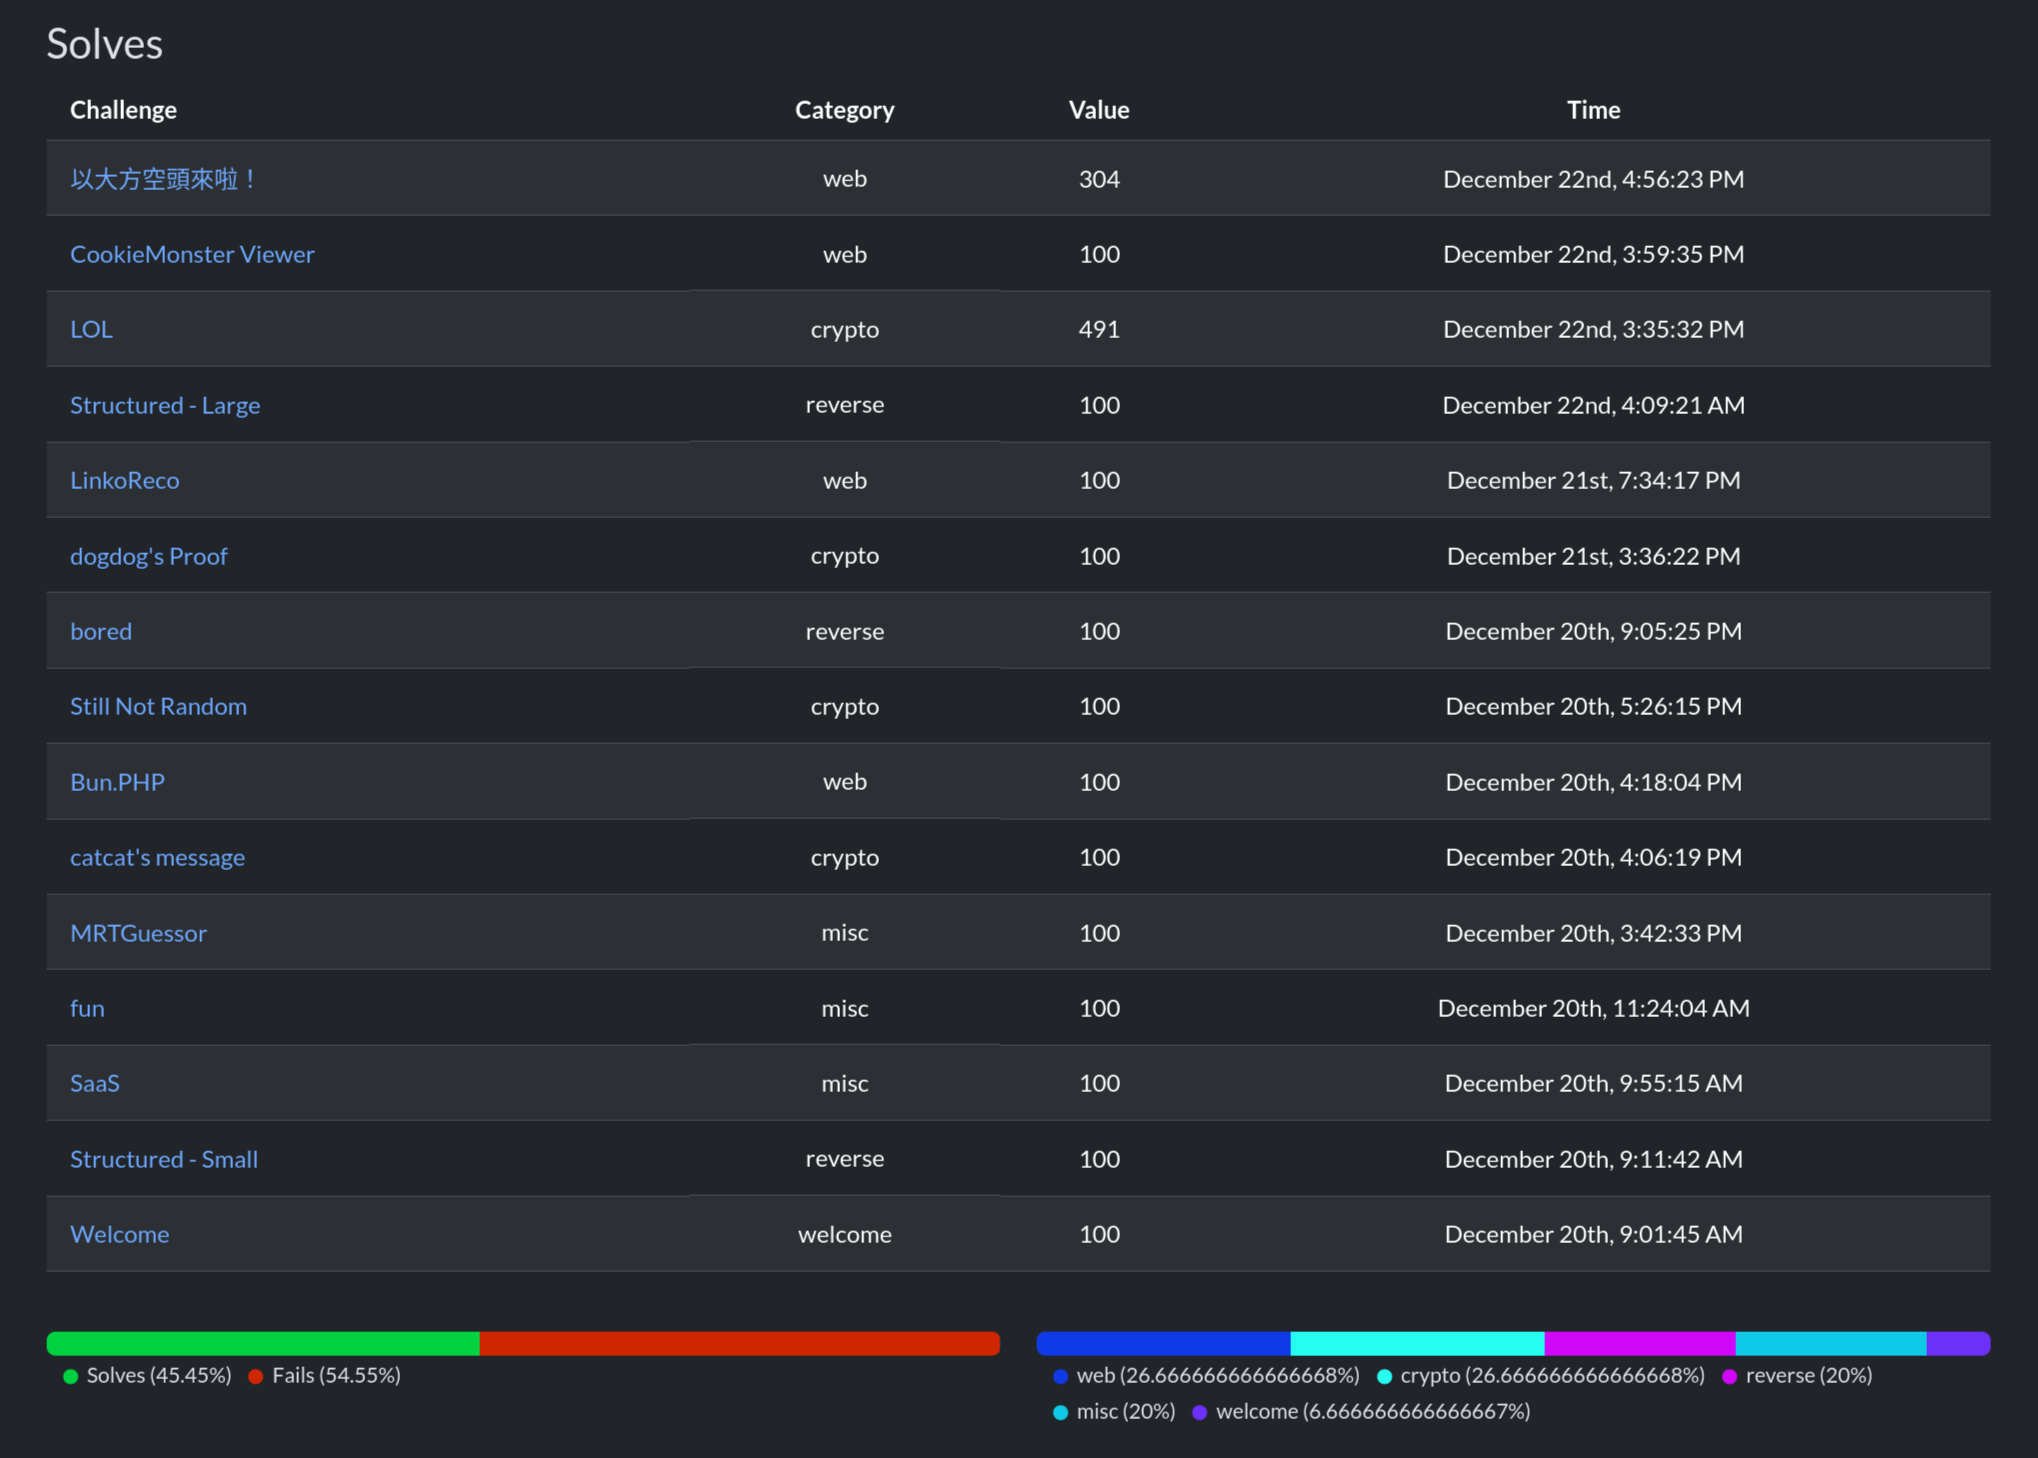Click the green Solves bar segment
Viewport: 2038px width, 1458px height.
263,1343
